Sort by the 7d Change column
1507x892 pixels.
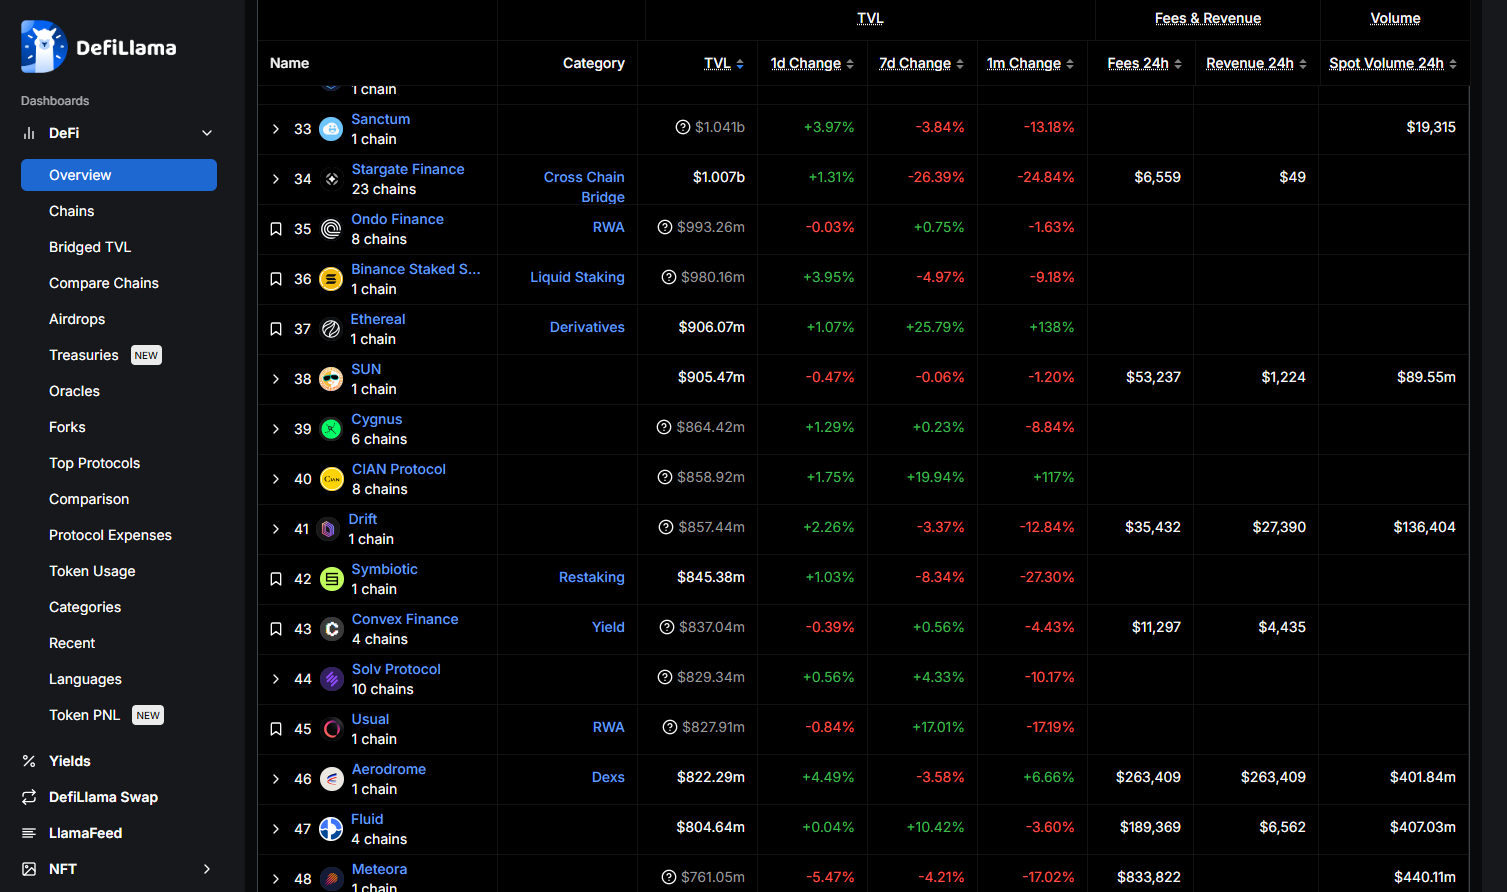click(922, 63)
